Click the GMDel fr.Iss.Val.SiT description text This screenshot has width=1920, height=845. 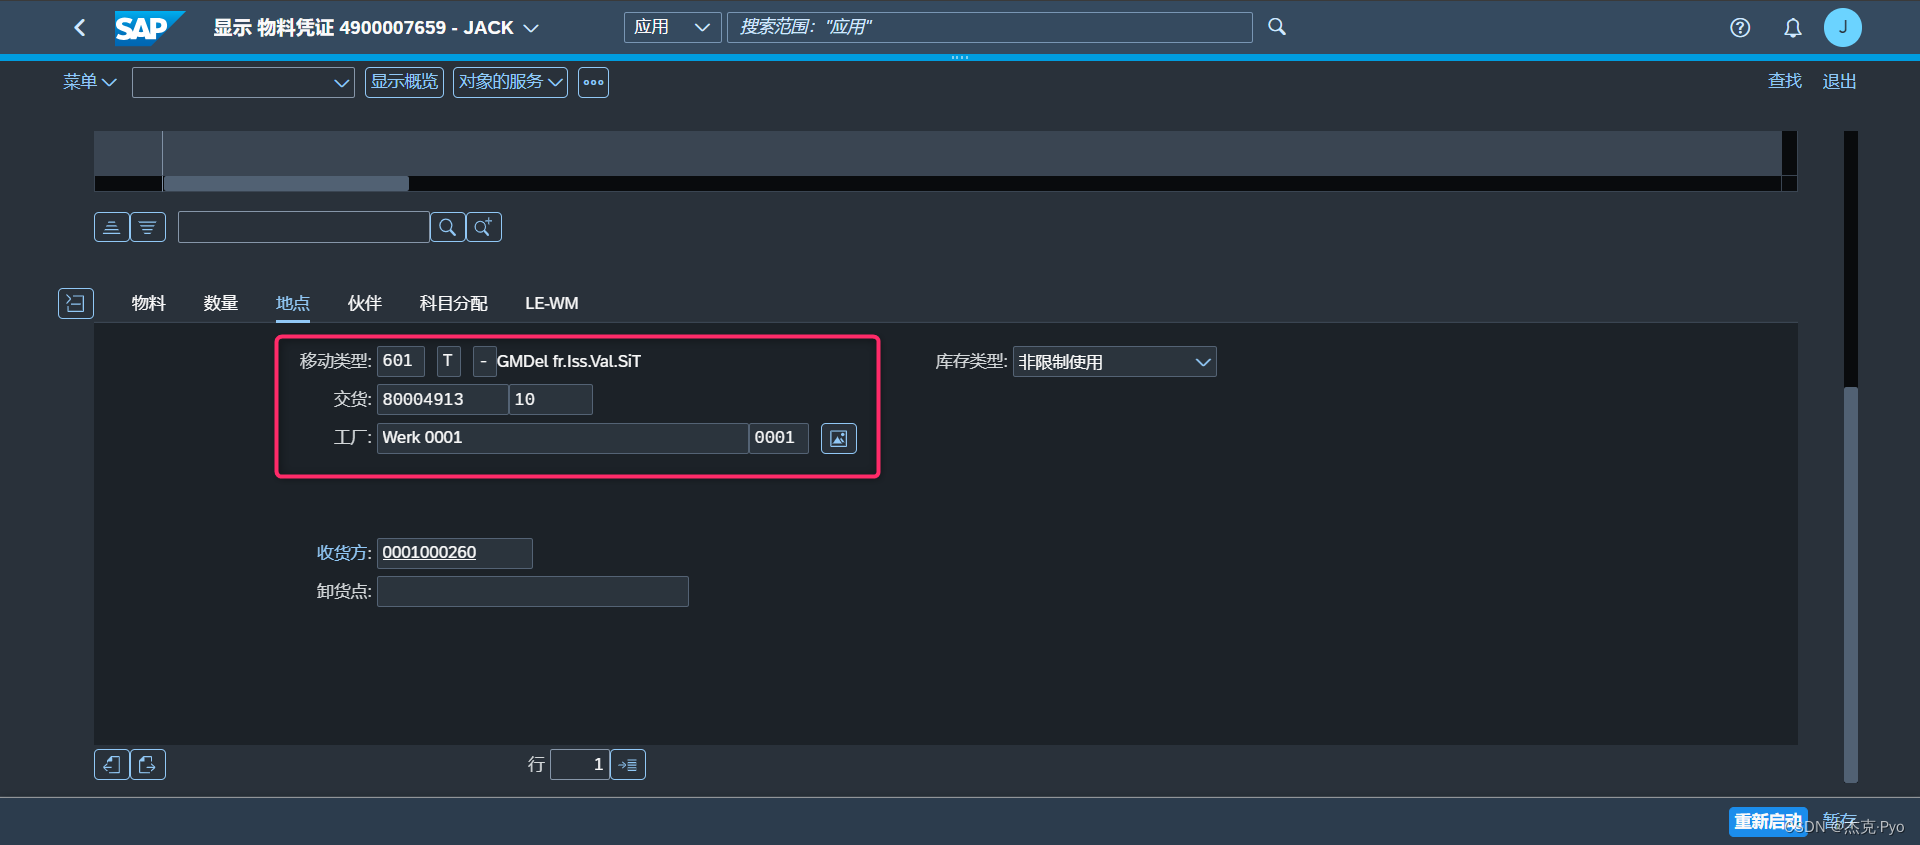(569, 361)
